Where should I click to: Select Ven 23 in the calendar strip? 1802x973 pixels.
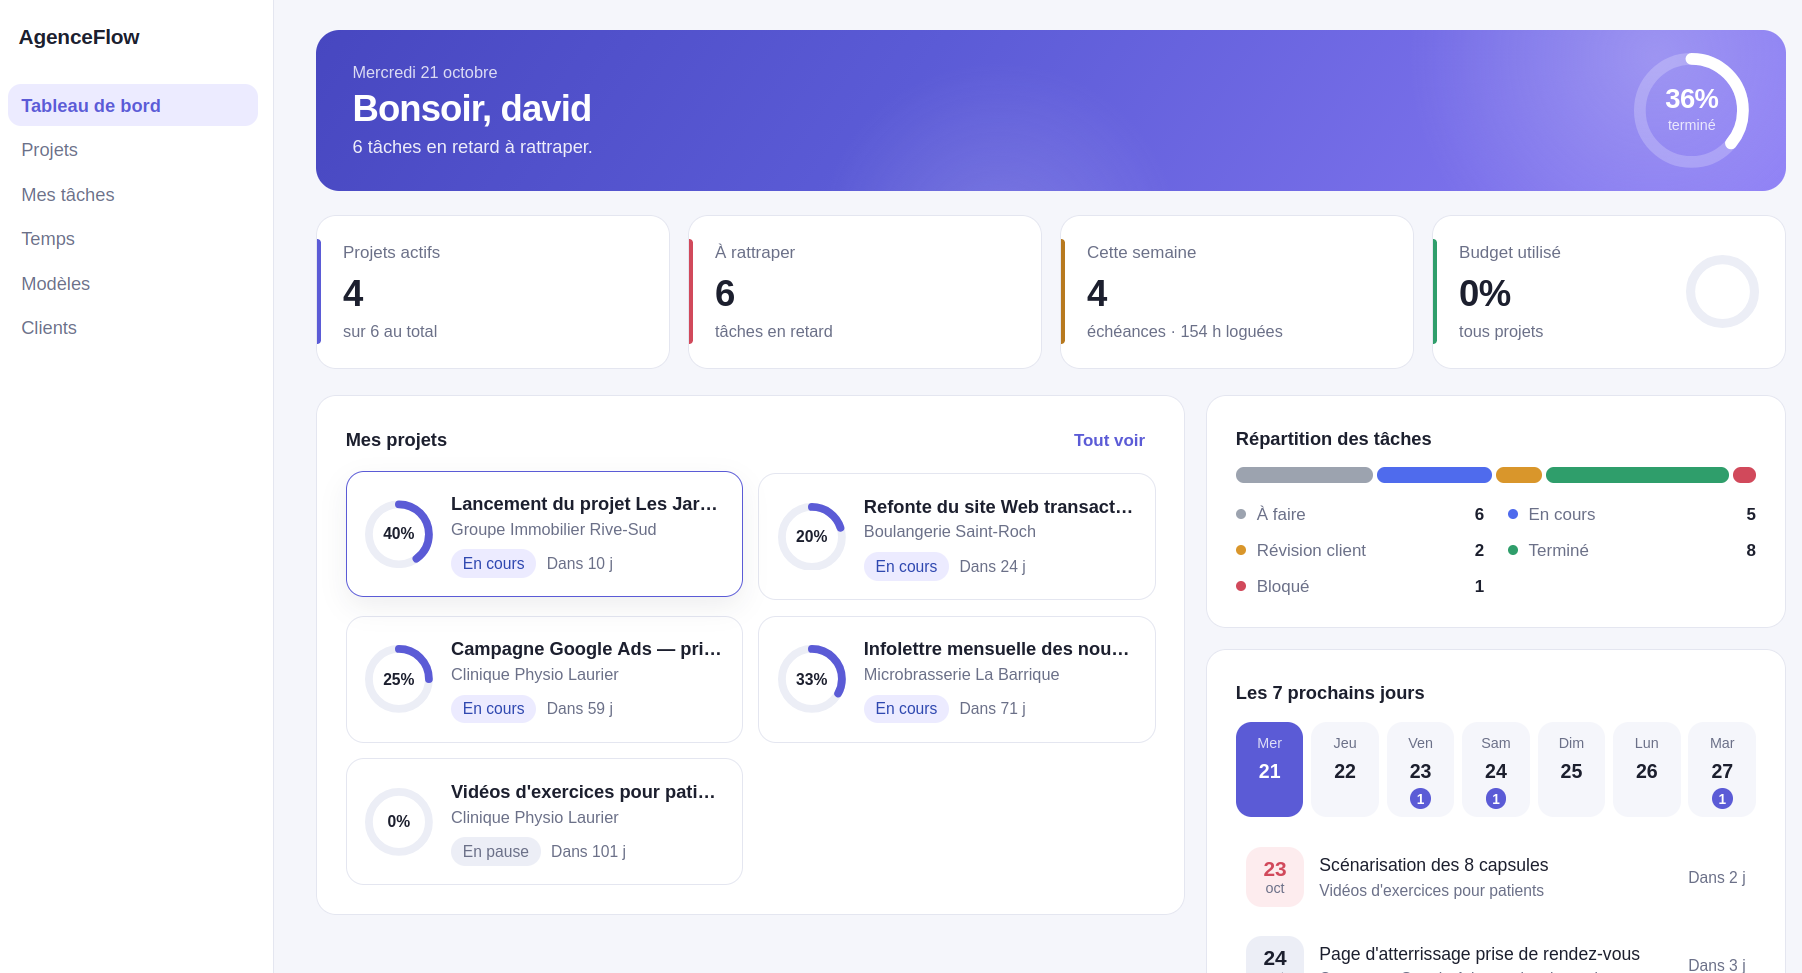(1420, 769)
